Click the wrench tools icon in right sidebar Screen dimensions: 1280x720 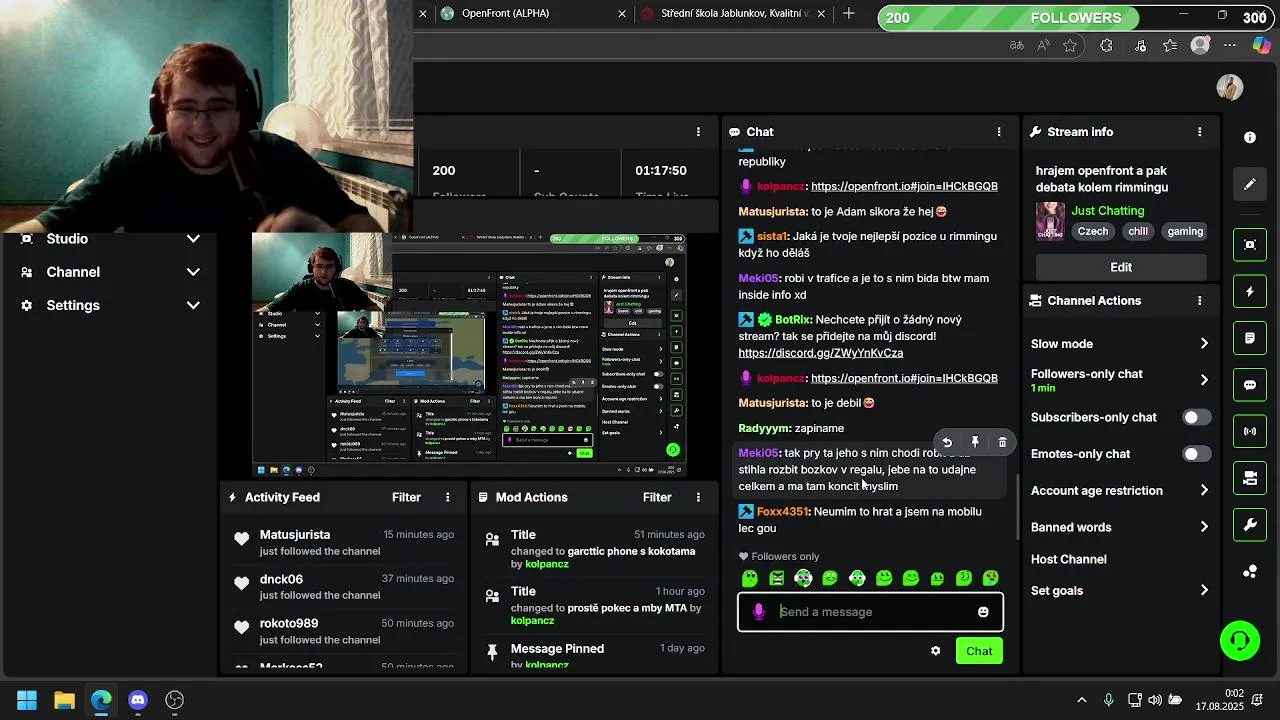click(1250, 525)
